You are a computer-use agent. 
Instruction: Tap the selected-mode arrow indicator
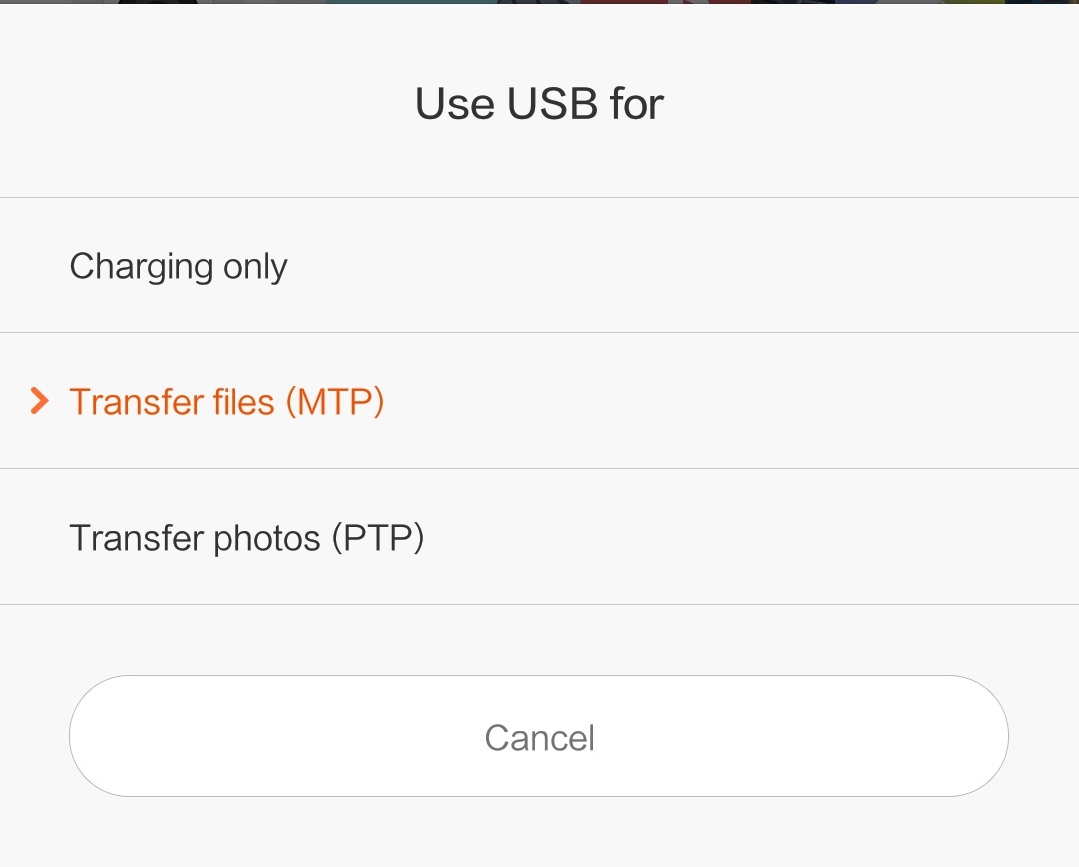[x=40, y=401]
